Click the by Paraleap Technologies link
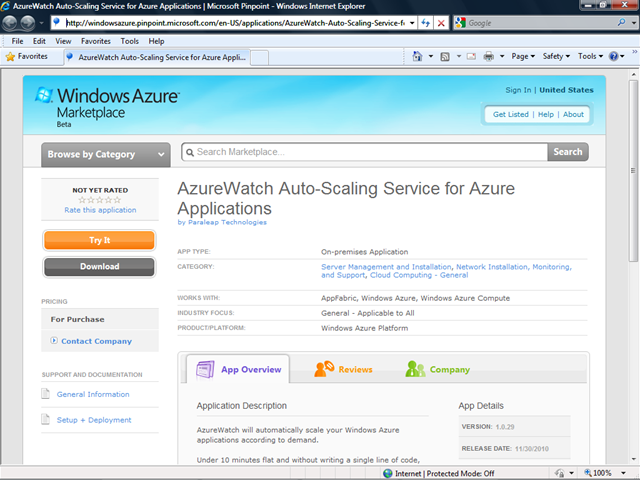Screen dimensions: 640x480 [x=222, y=222]
